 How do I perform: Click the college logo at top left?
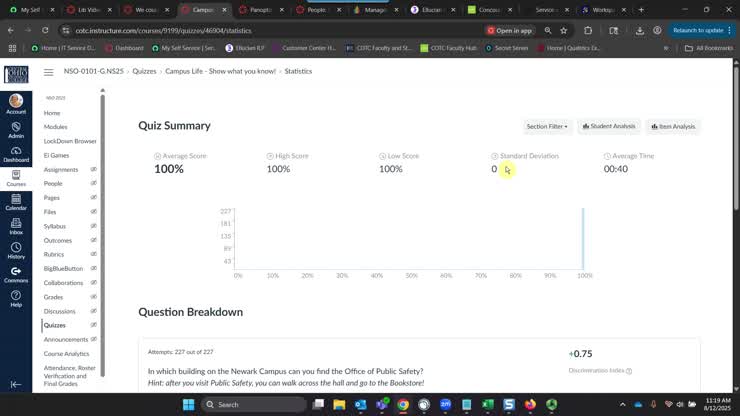click(x=16, y=74)
